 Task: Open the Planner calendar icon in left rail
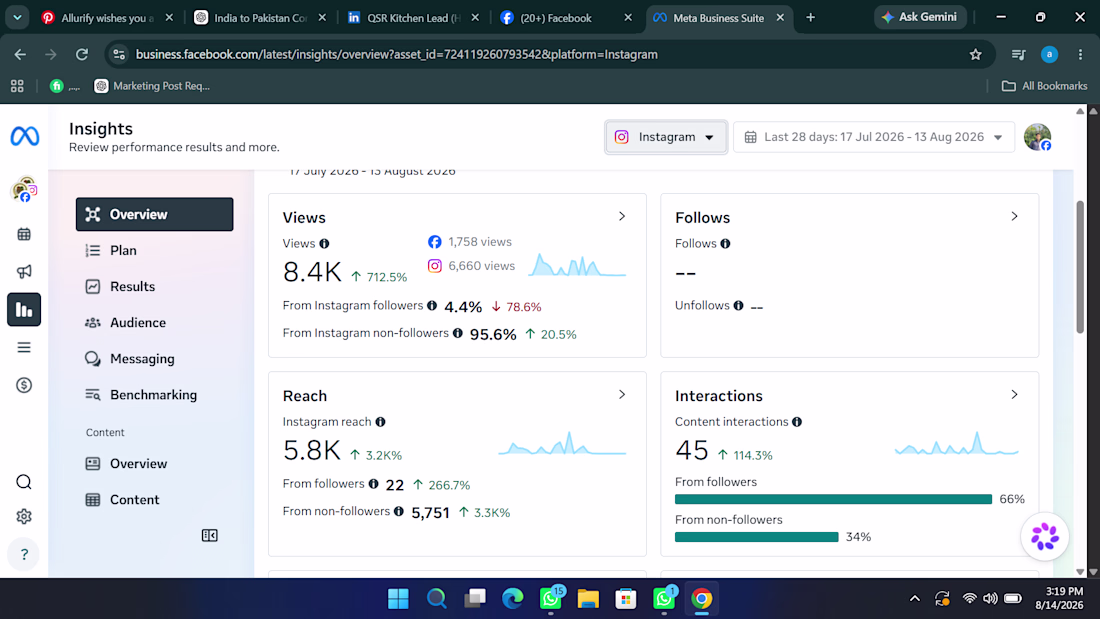click(x=24, y=234)
